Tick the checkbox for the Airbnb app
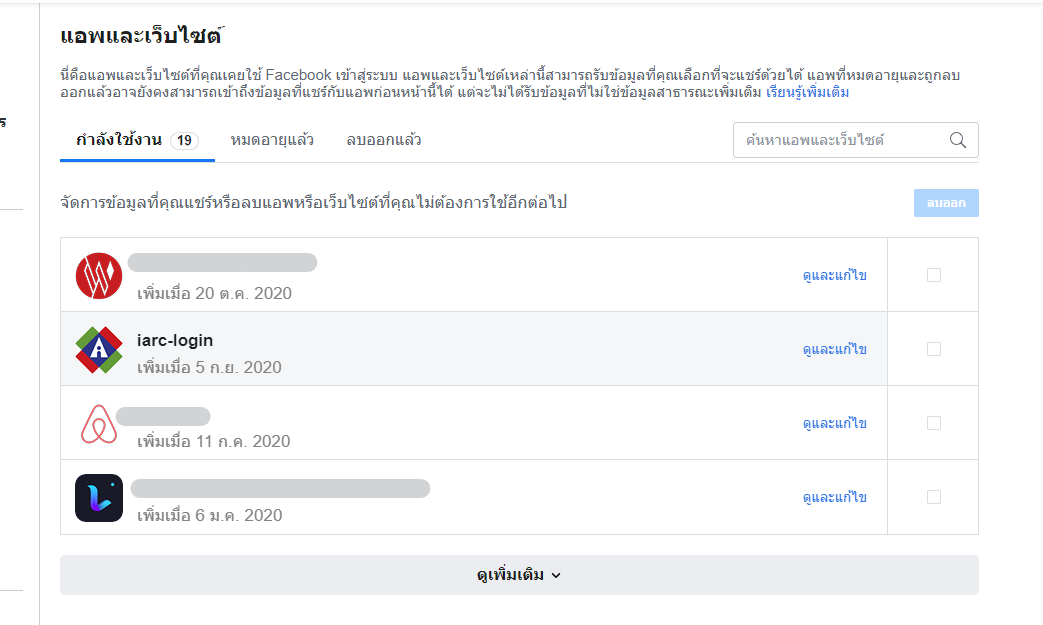Screen dimensions: 1043x625 [933, 422]
